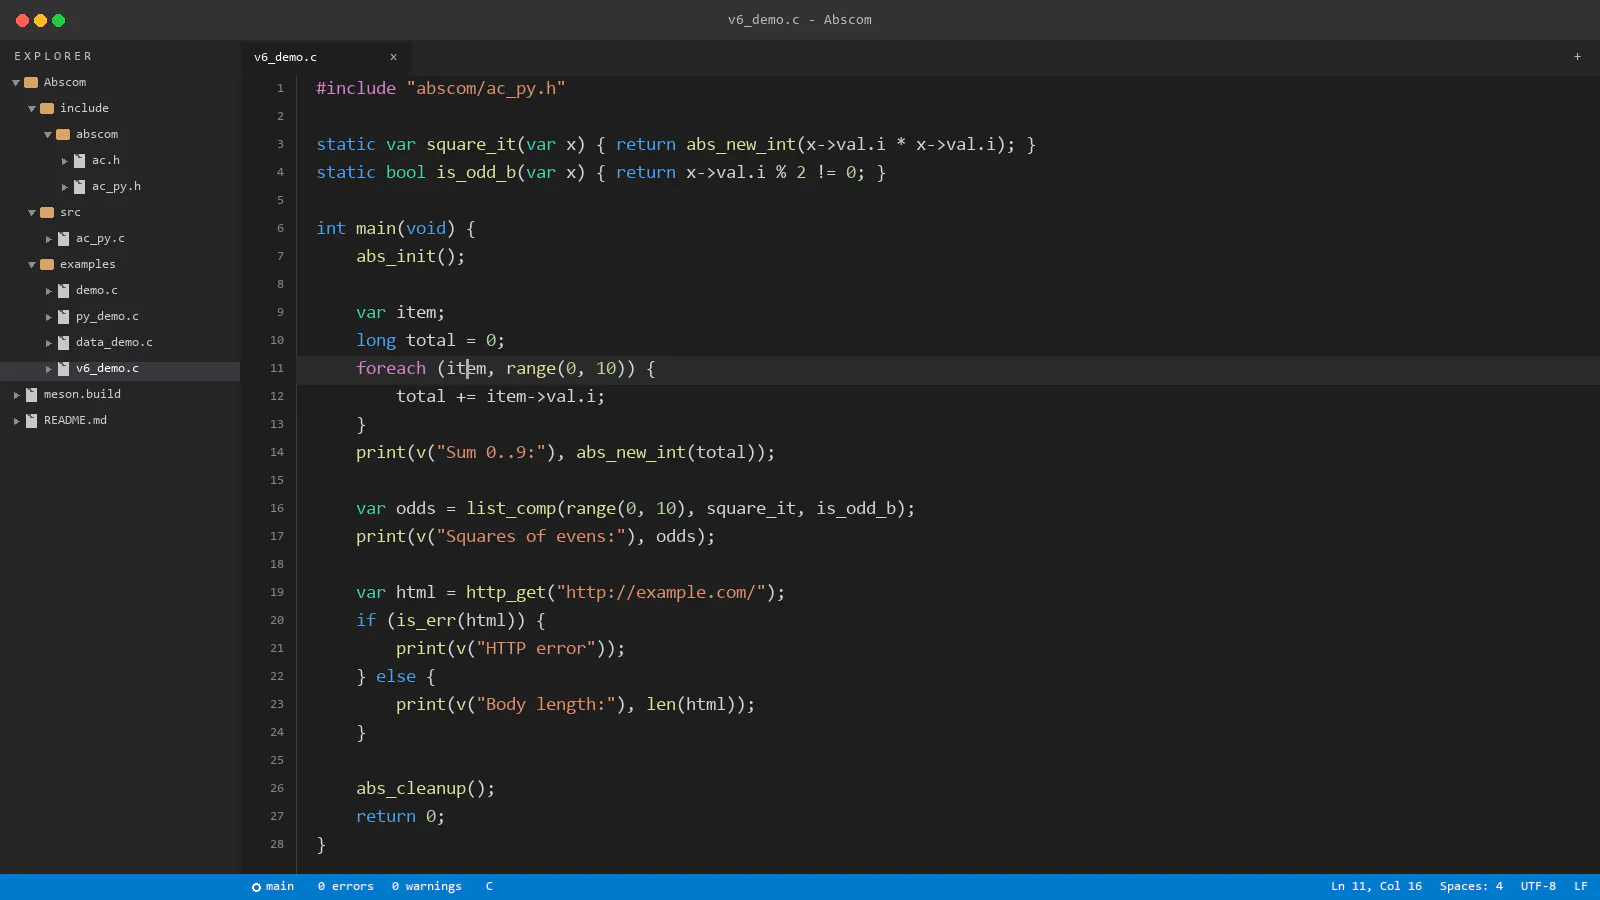Open py_demo.c in the explorer

(x=107, y=316)
